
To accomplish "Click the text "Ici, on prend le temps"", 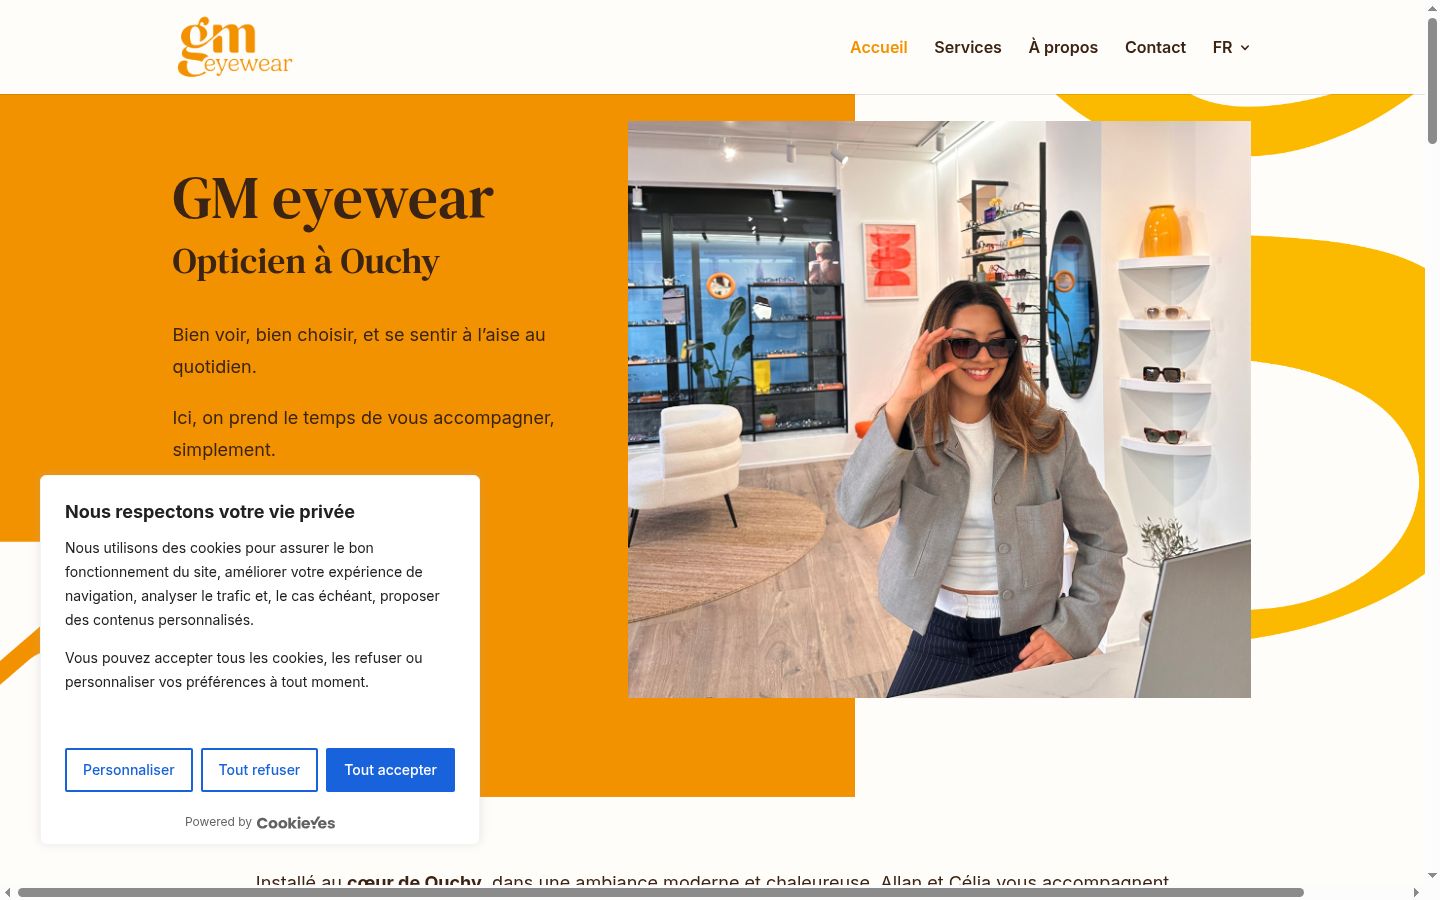I will (x=277, y=418).
